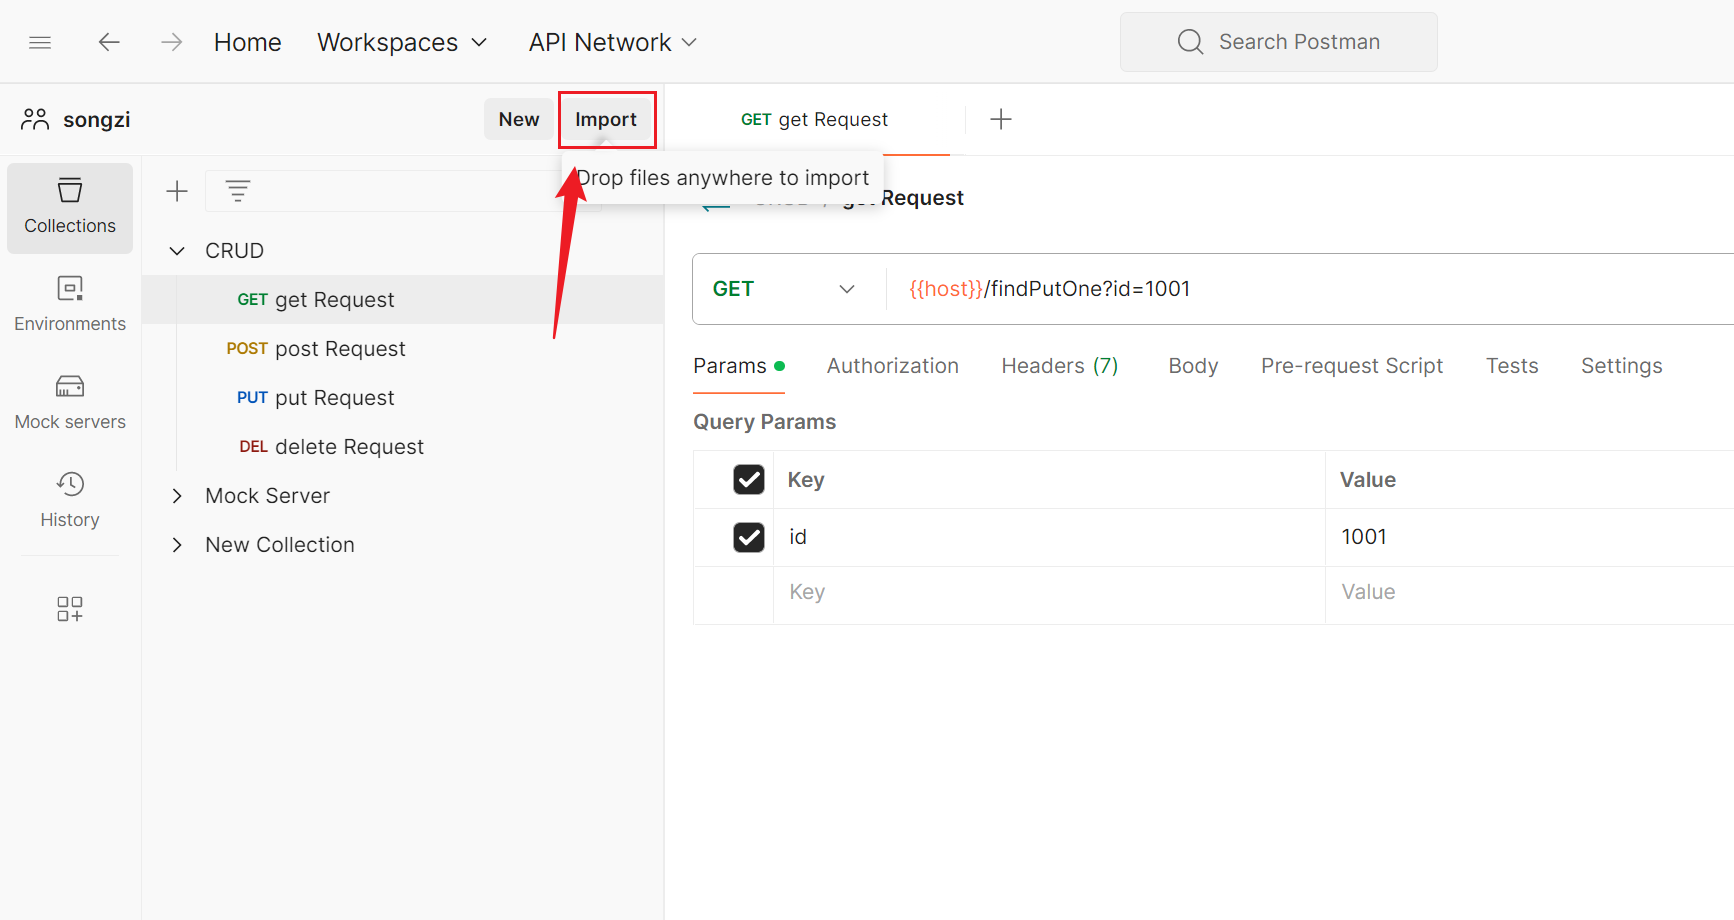Click the empty Value placeholder cell
This screenshot has width=1734, height=920.
pos(1530,593)
